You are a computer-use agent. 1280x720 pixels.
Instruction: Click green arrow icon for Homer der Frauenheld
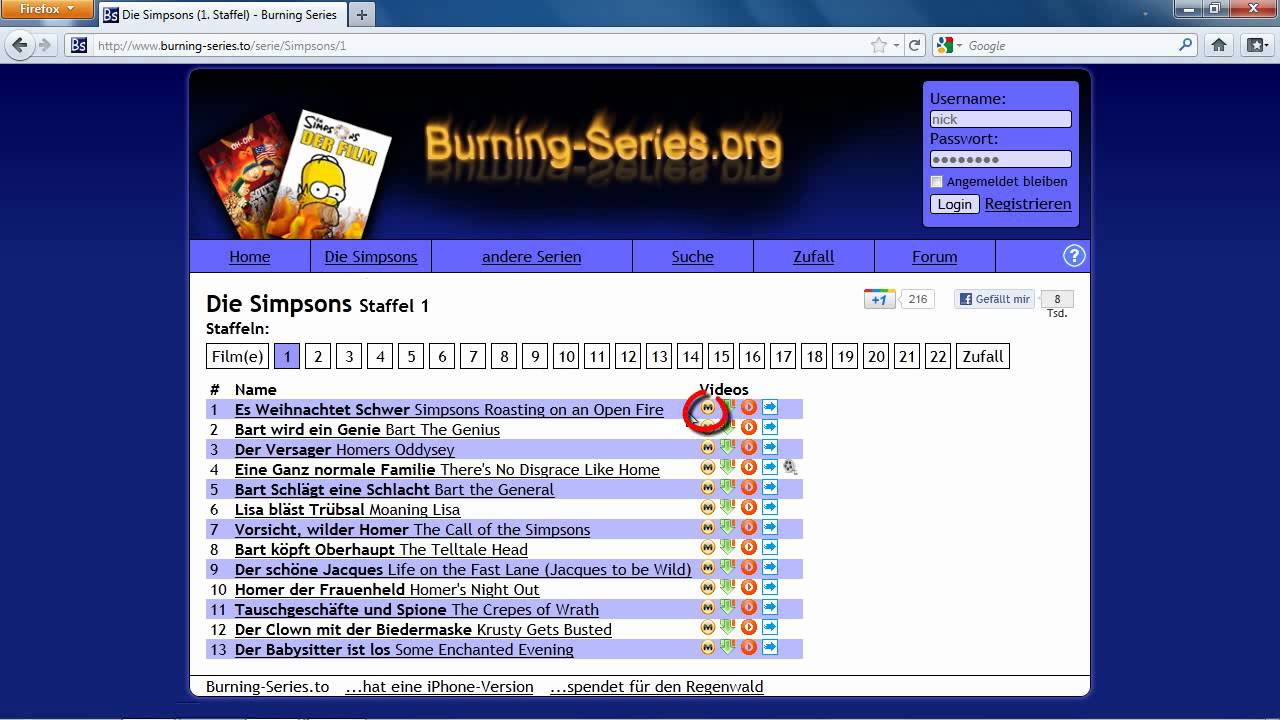pos(728,587)
